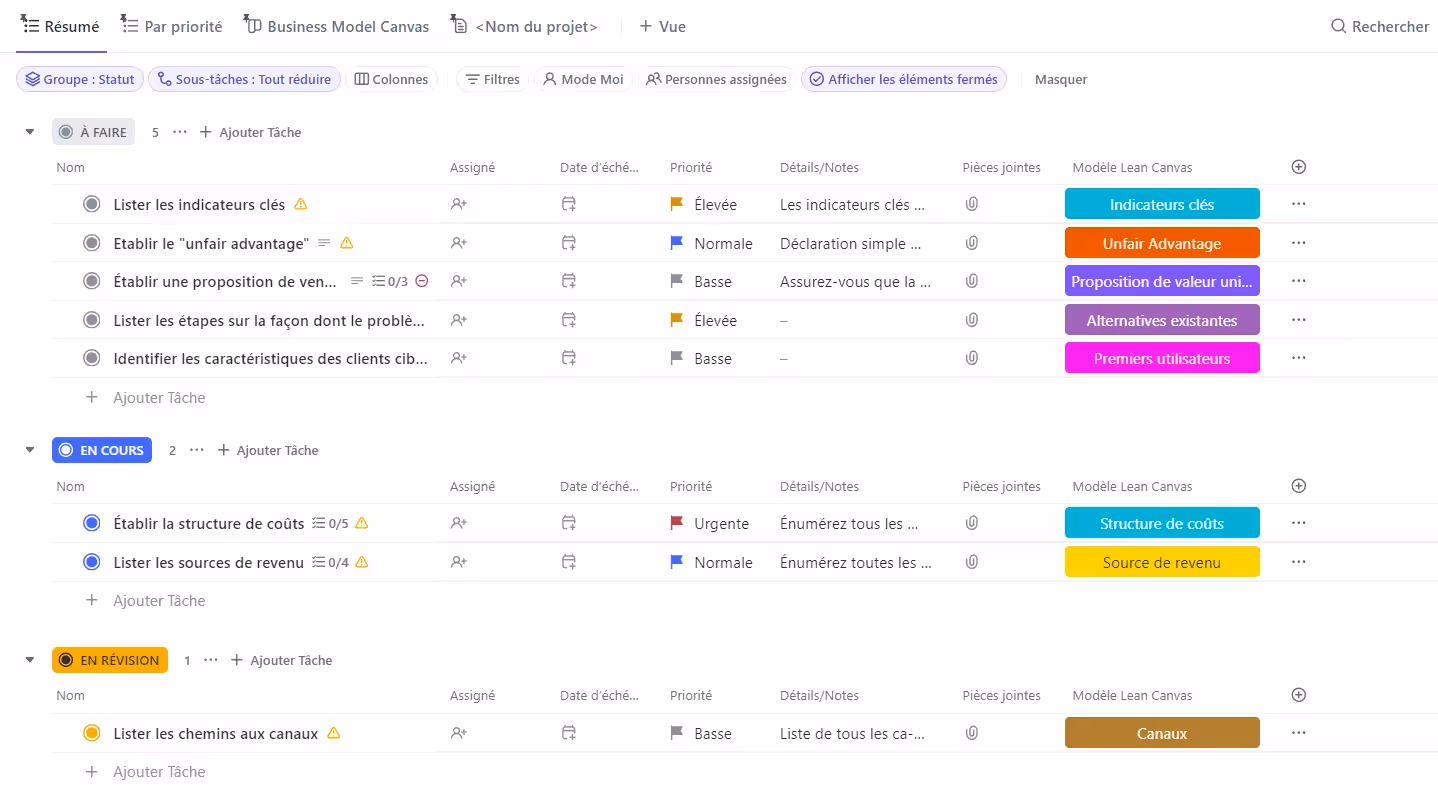Click Ajouter Tâche next to EN RÉVISION

281,660
